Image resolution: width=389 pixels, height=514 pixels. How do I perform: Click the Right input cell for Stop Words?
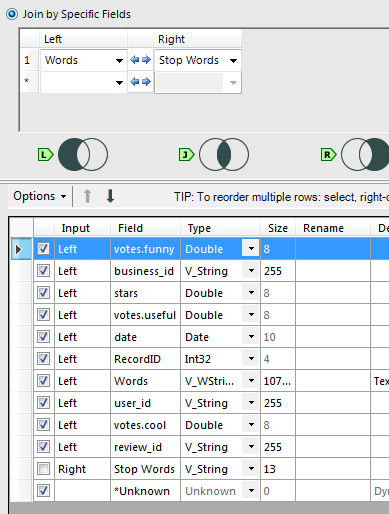coord(82,469)
